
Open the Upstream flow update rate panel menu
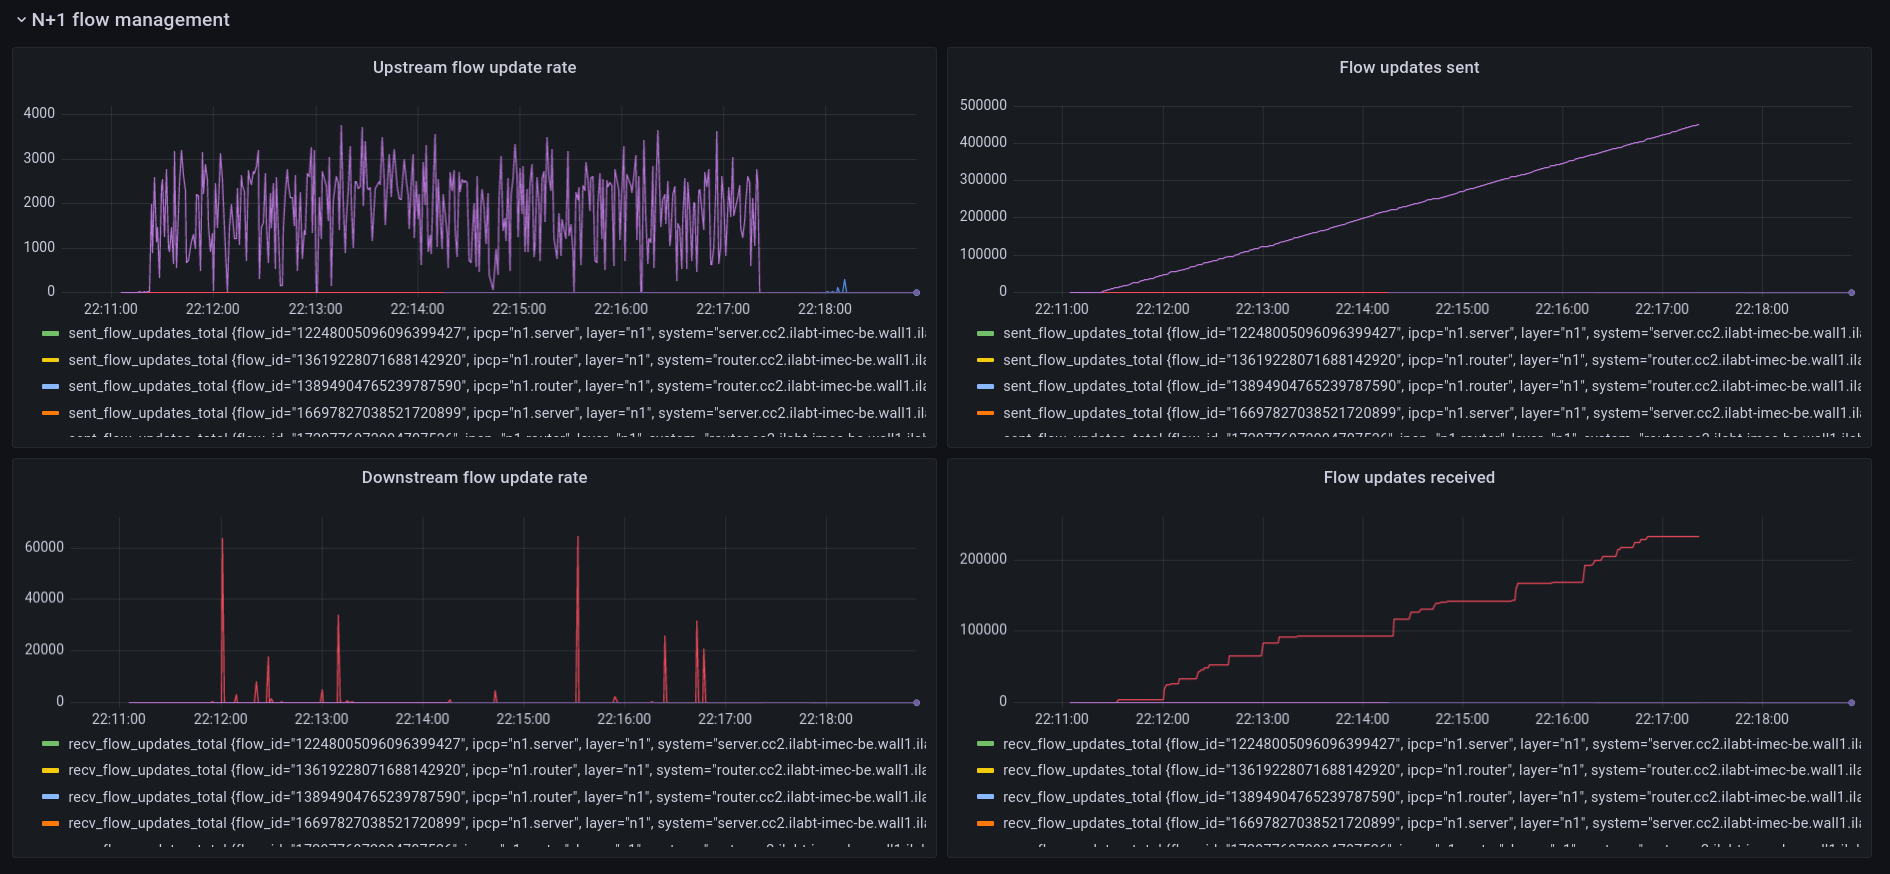point(474,68)
